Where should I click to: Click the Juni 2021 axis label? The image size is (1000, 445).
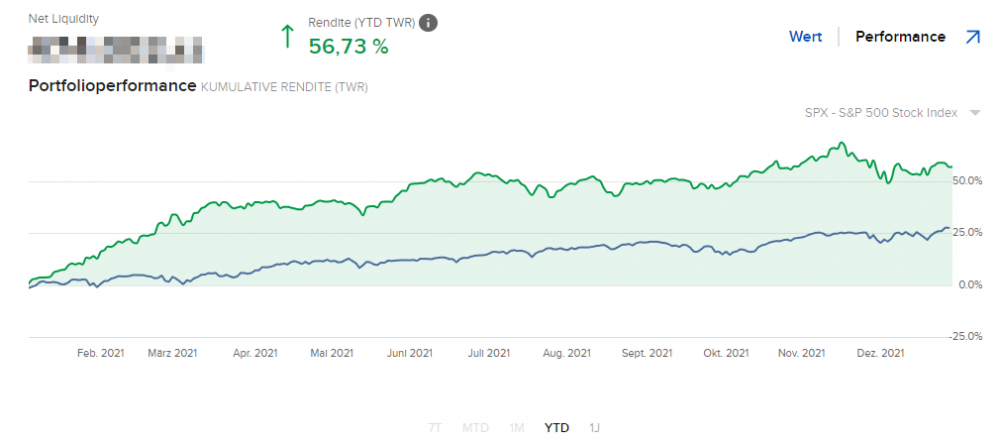coord(409,353)
